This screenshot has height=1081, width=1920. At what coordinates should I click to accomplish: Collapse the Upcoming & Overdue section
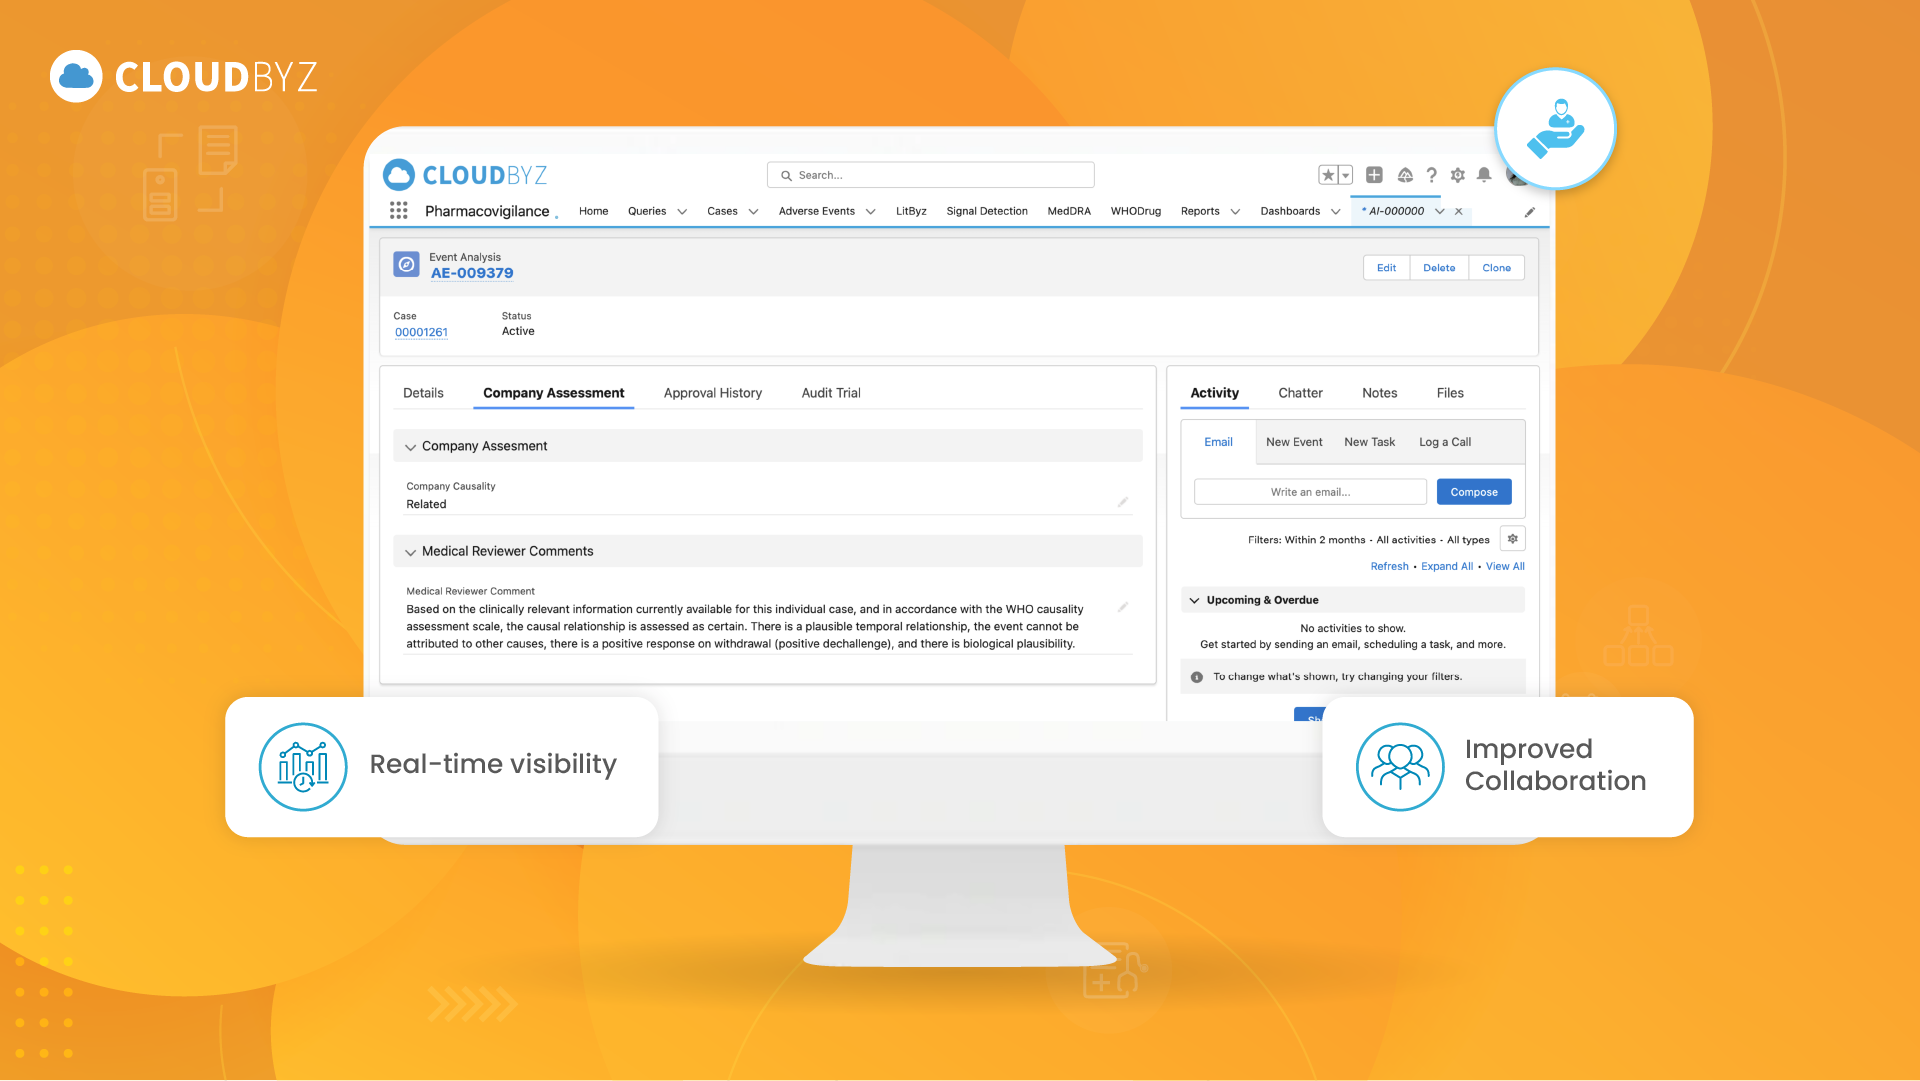1194,600
